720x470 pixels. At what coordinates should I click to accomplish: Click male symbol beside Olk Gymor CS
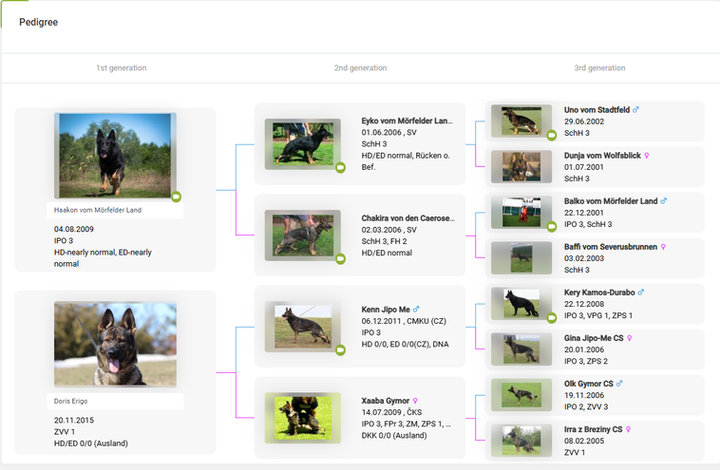coord(619,384)
